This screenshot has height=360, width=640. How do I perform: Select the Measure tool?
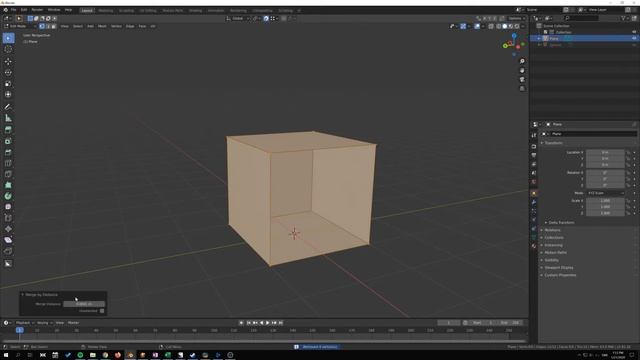[8, 118]
